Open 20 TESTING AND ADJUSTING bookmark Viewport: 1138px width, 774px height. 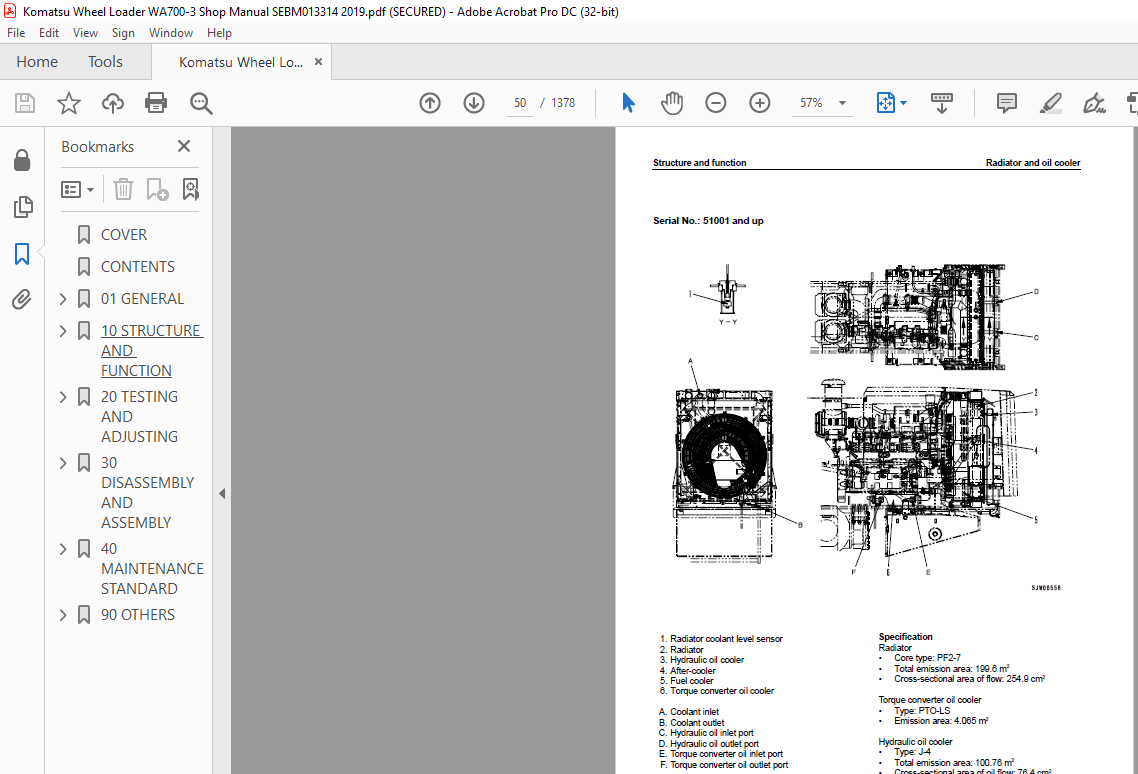click(139, 416)
